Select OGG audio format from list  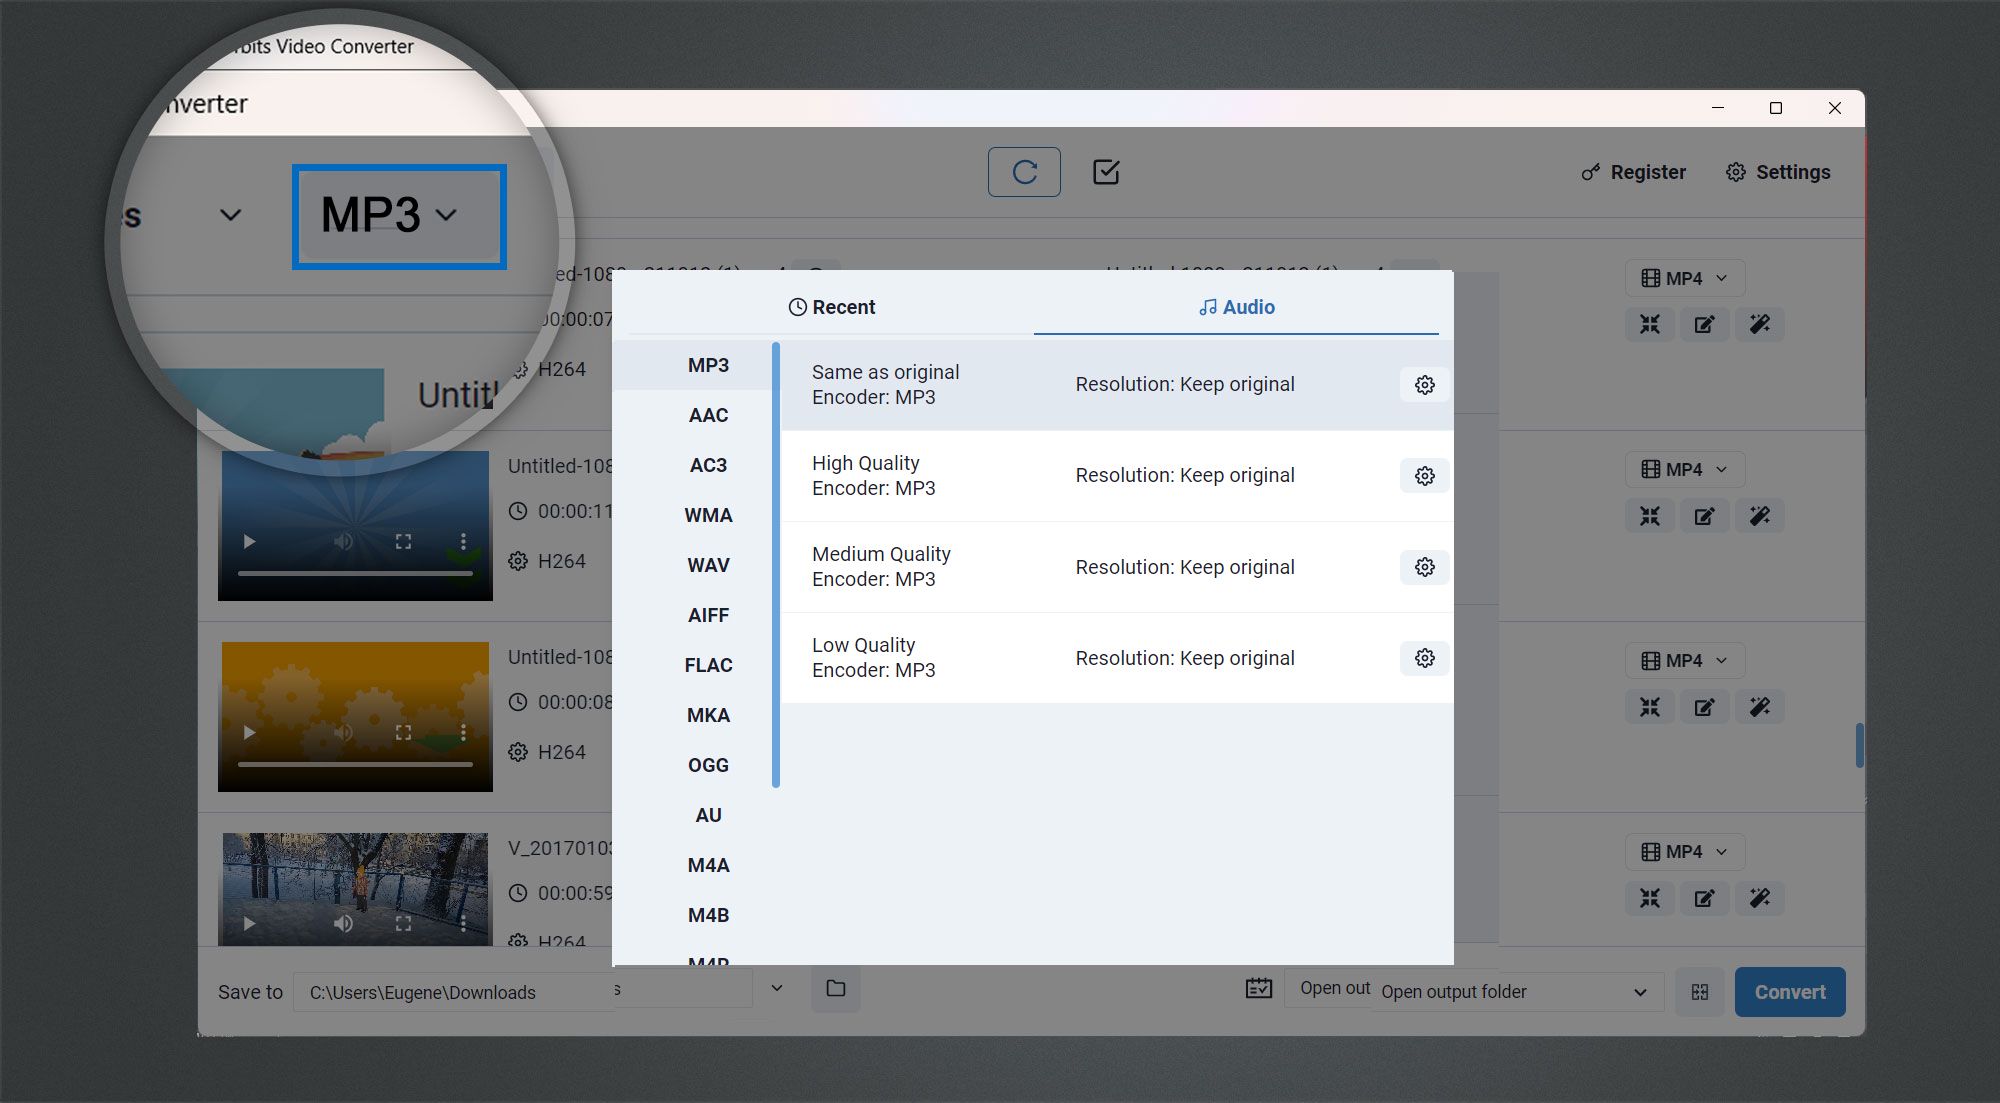click(707, 765)
